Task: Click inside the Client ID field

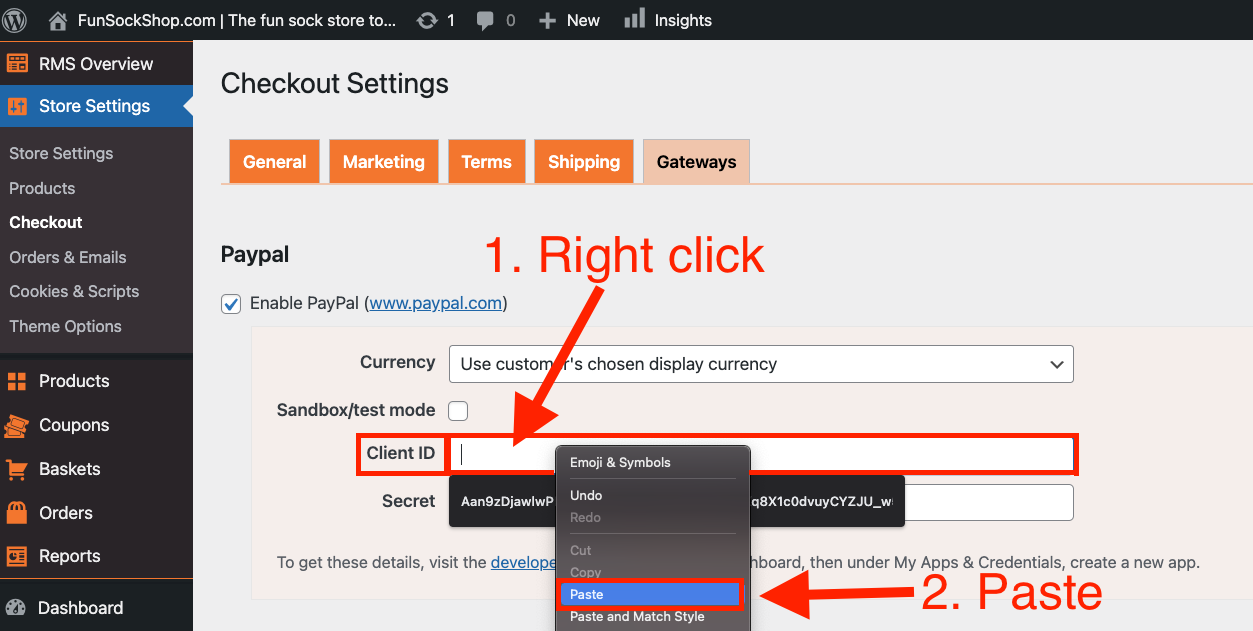Action: click(762, 454)
